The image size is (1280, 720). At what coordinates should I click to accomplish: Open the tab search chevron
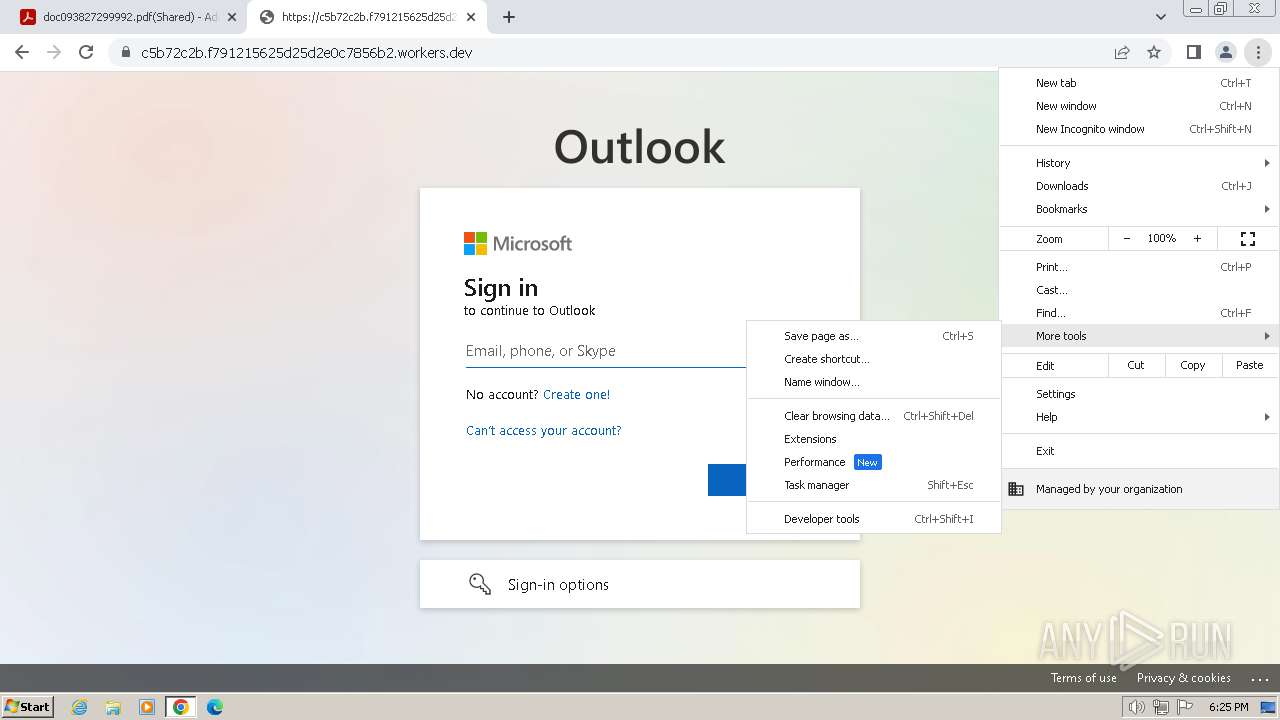click(1160, 17)
